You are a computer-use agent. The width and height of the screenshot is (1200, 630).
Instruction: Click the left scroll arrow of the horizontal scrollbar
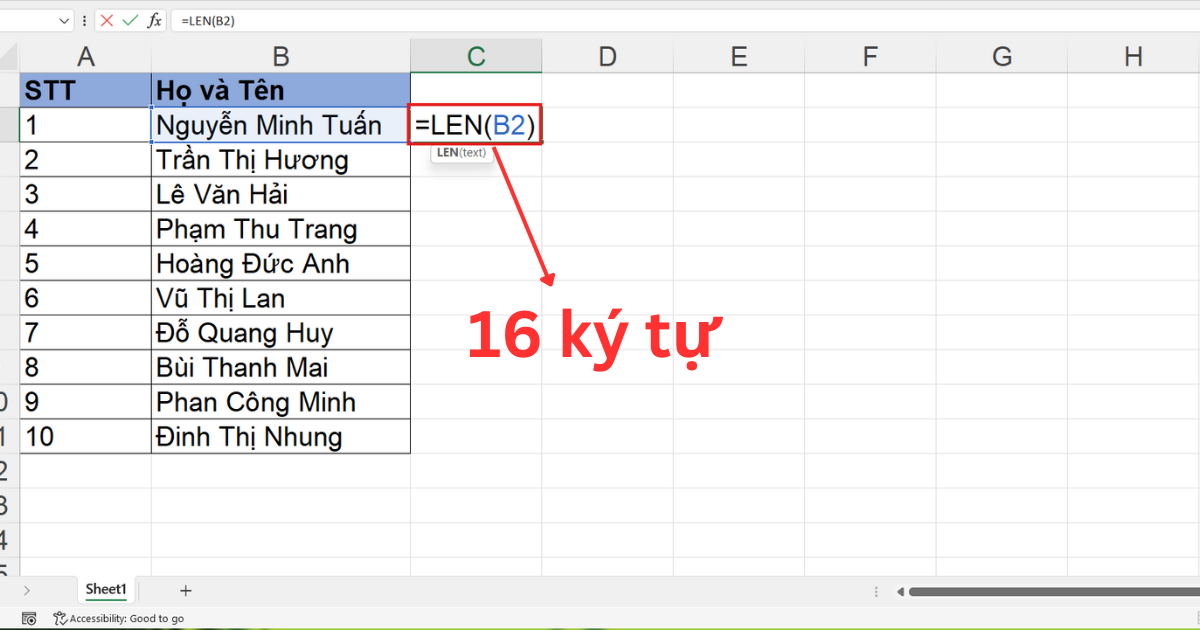(x=901, y=591)
